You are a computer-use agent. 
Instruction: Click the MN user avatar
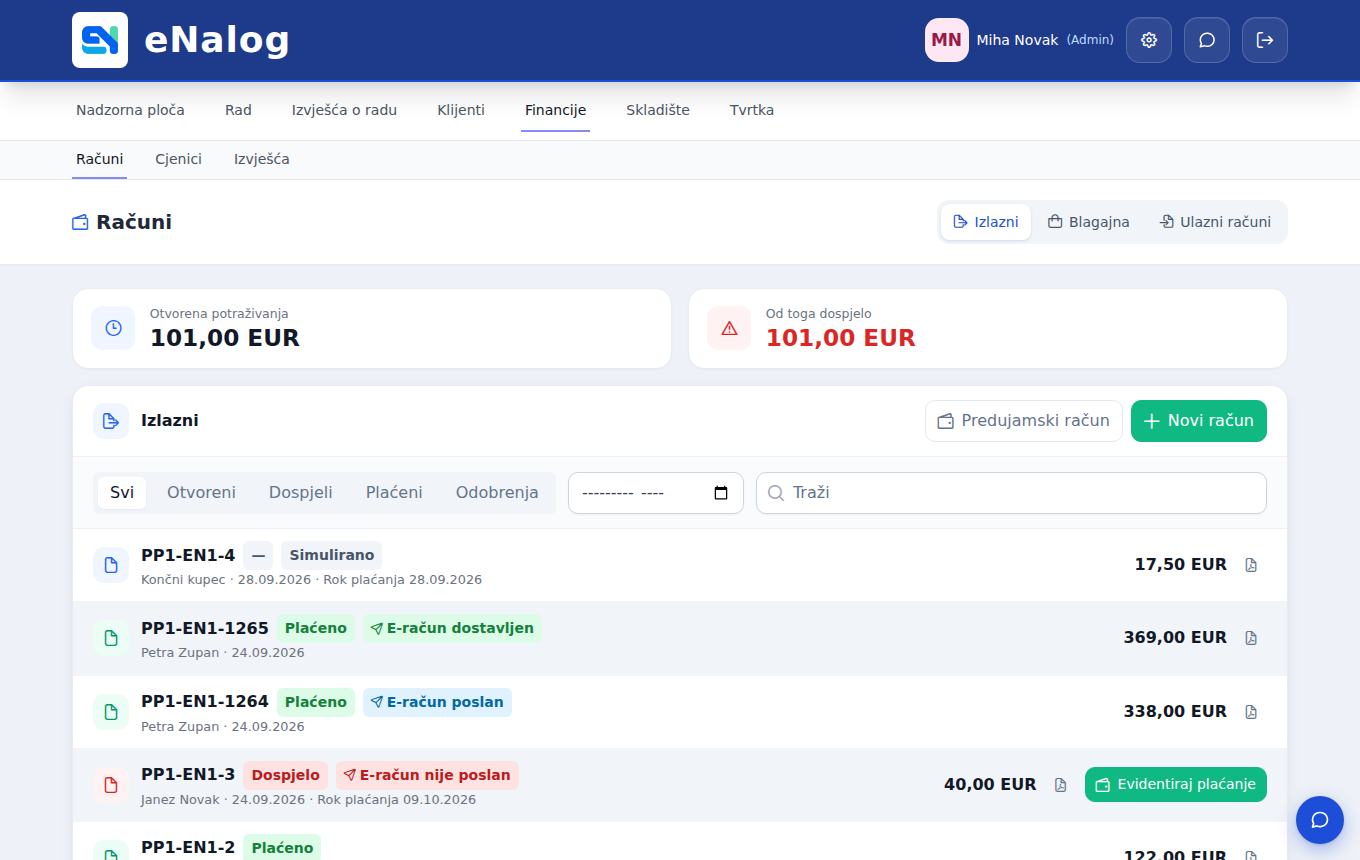coord(947,40)
